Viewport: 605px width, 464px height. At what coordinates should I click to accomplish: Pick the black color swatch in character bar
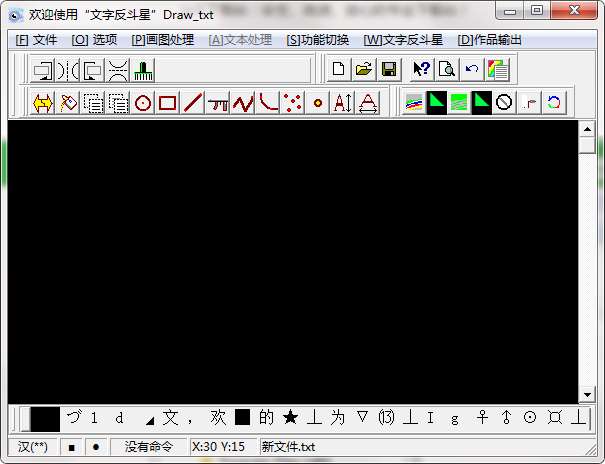[45, 418]
